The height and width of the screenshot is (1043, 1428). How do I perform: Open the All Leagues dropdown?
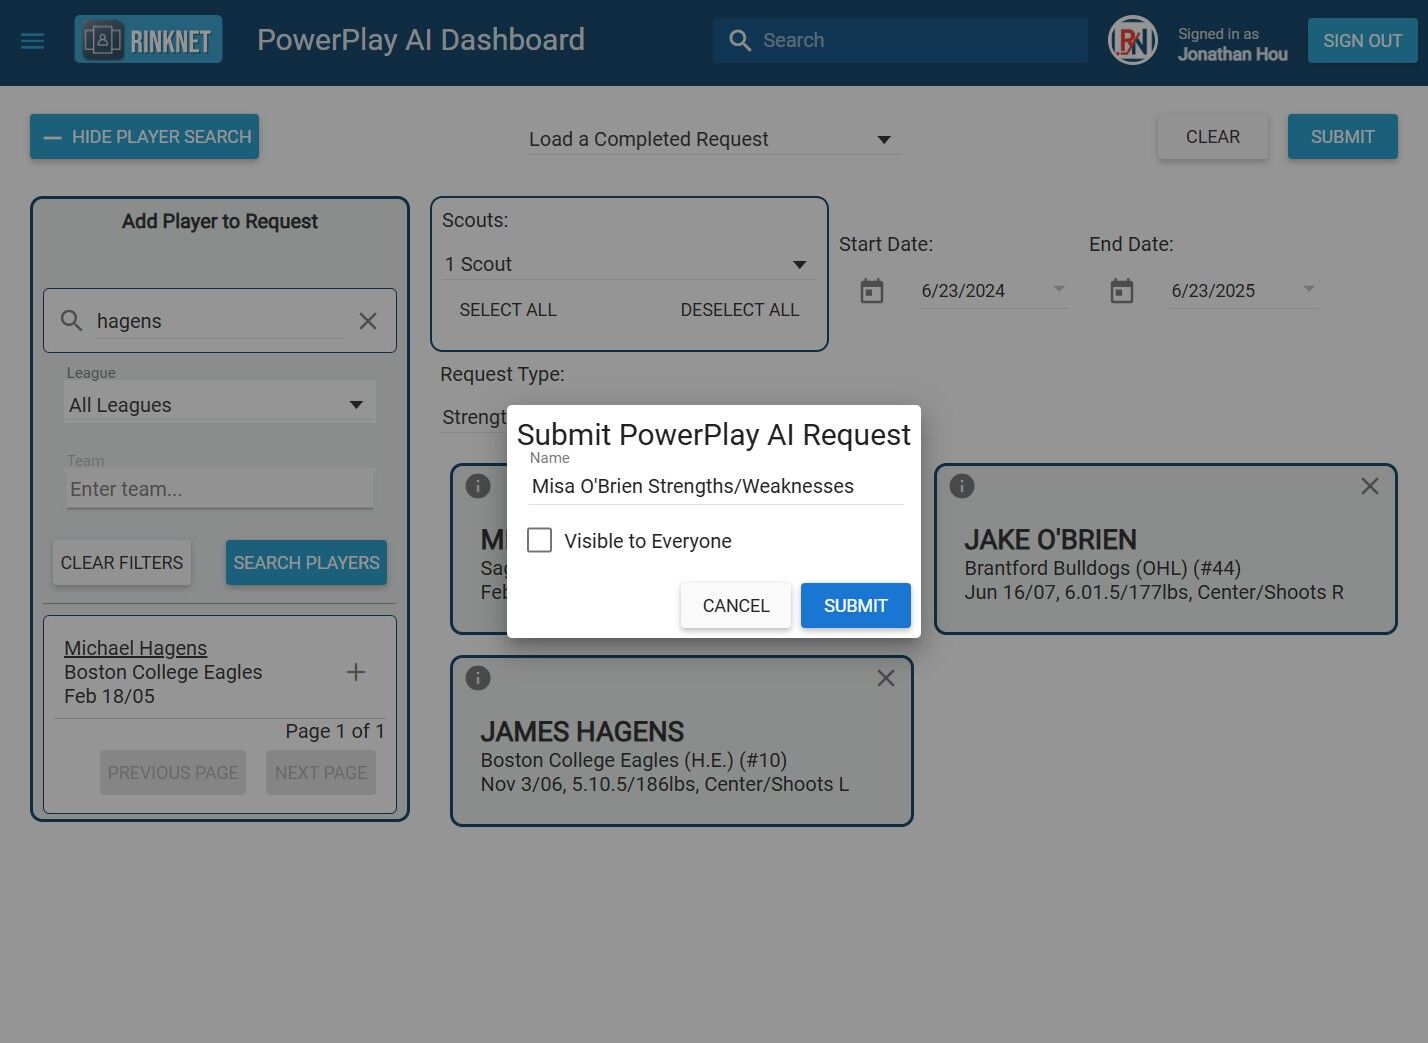click(220, 404)
